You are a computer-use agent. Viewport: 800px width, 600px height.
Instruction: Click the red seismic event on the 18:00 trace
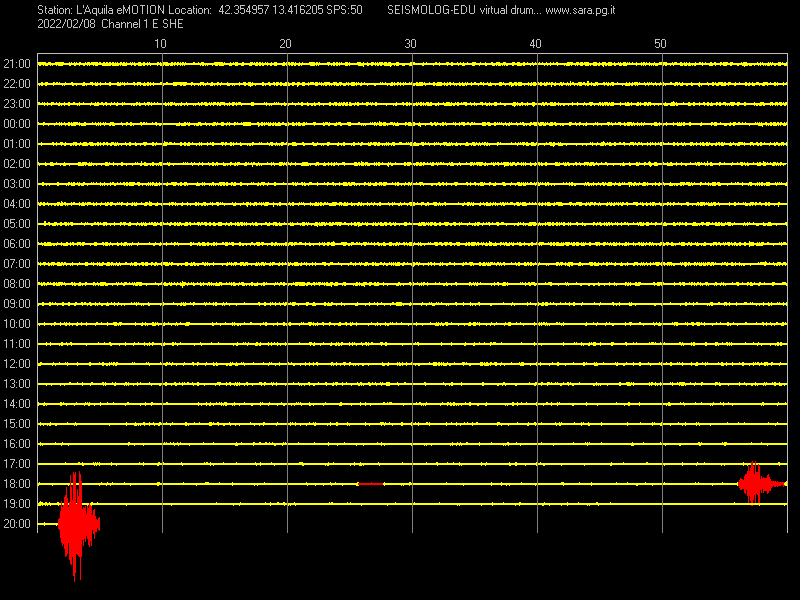click(760, 483)
